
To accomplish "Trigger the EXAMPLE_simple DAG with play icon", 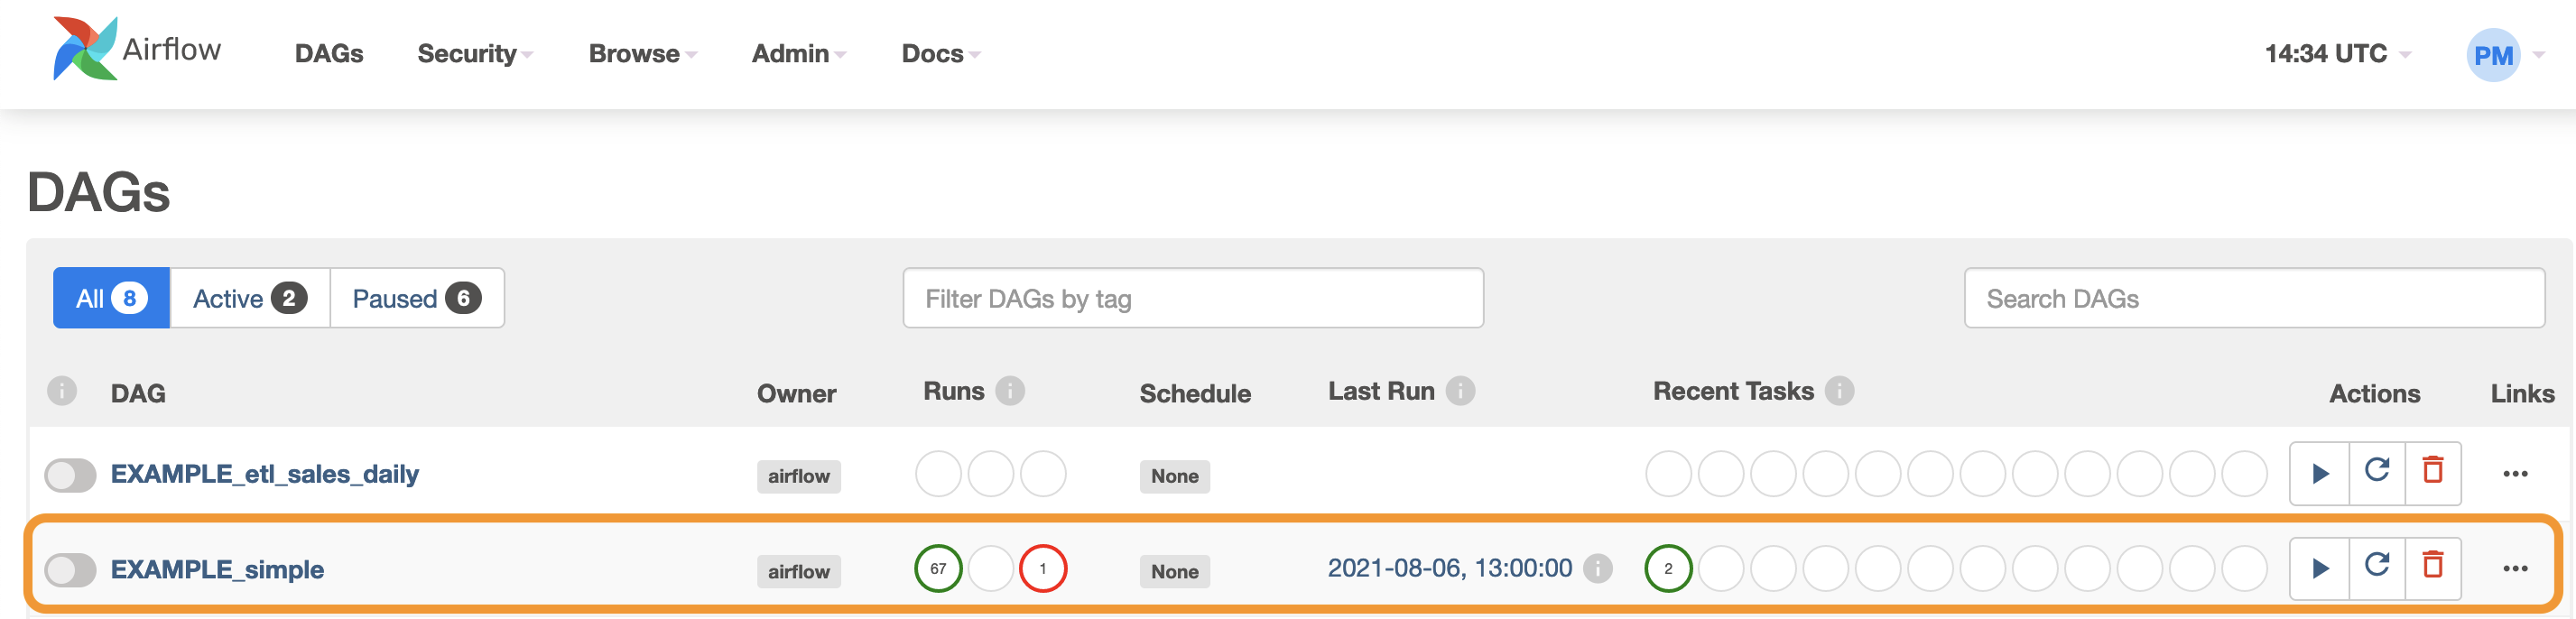I will pos(2320,568).
